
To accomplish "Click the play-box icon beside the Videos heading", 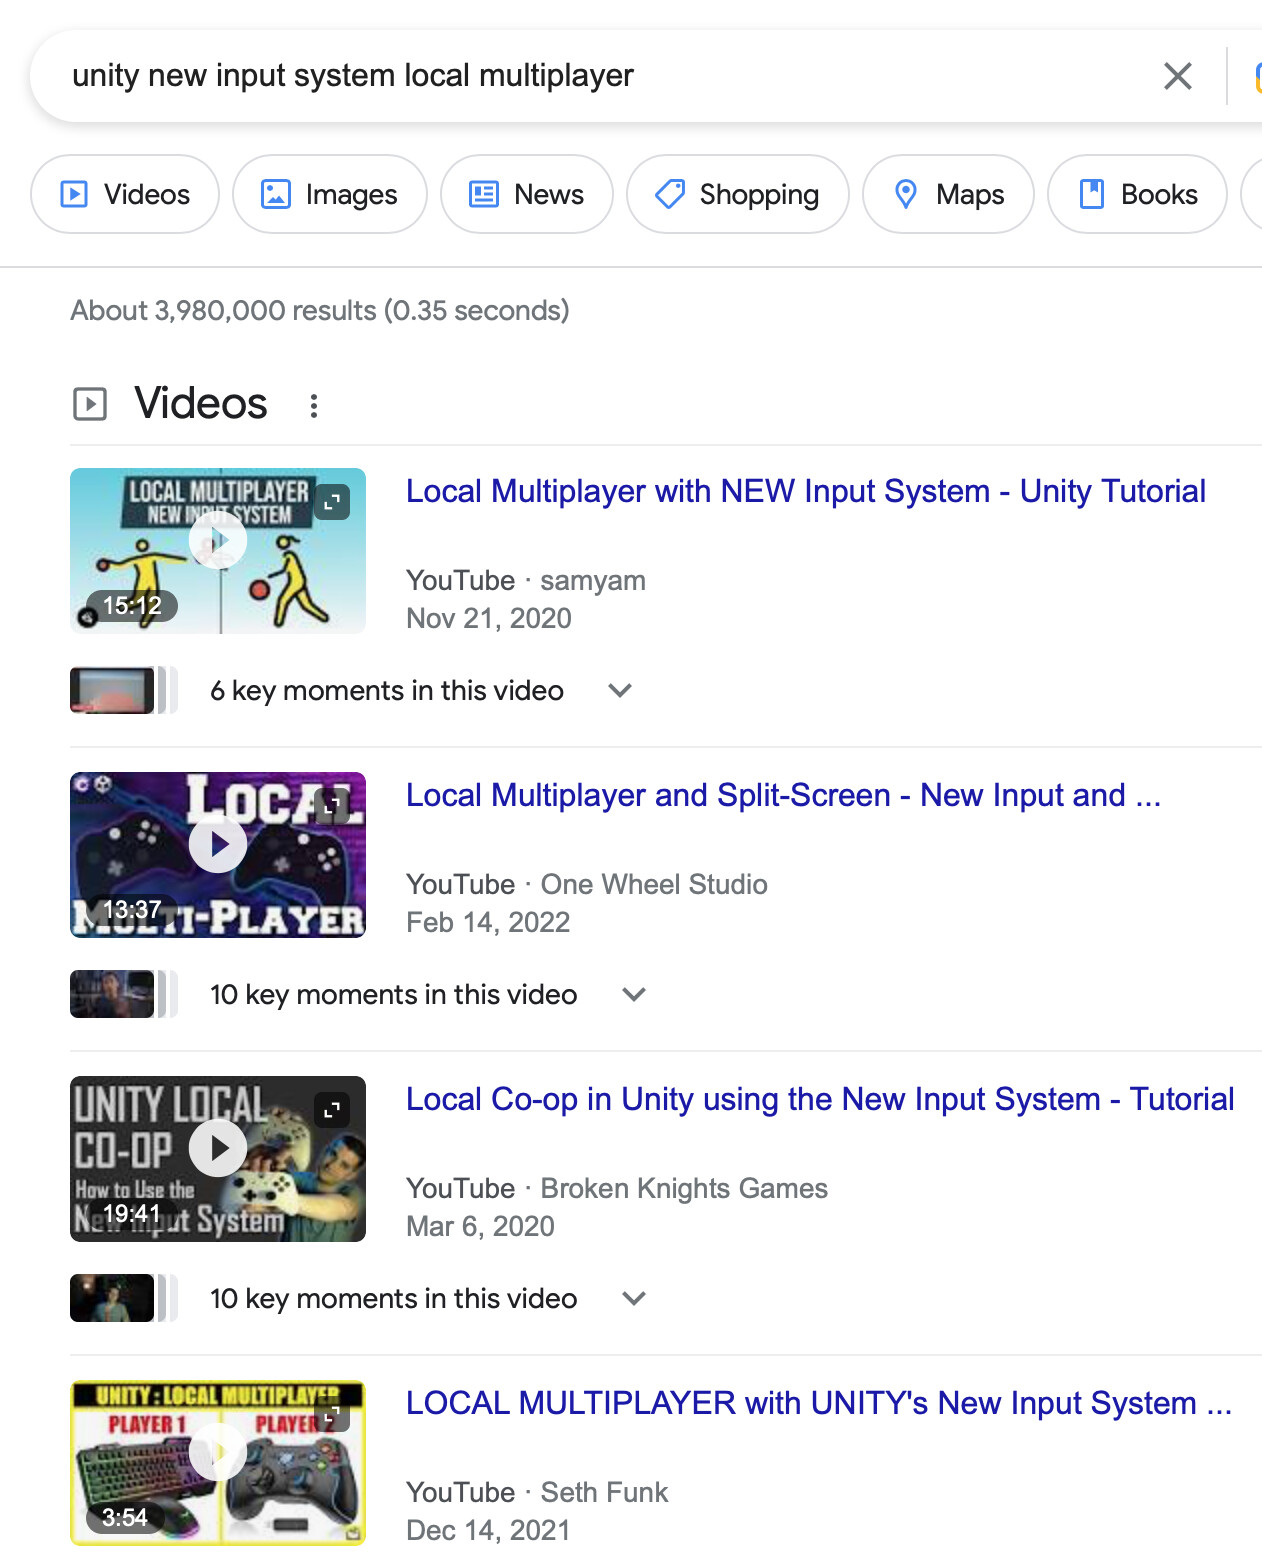I will coord(90,404).
